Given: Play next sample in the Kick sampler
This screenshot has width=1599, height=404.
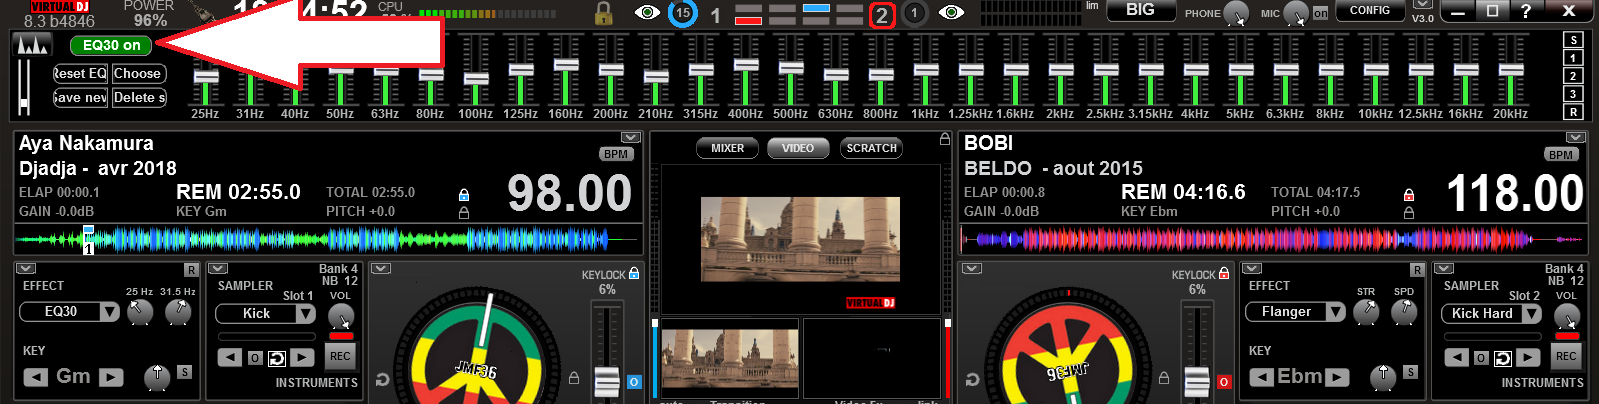Looking at the screenshot, I should tap(303, 358).
